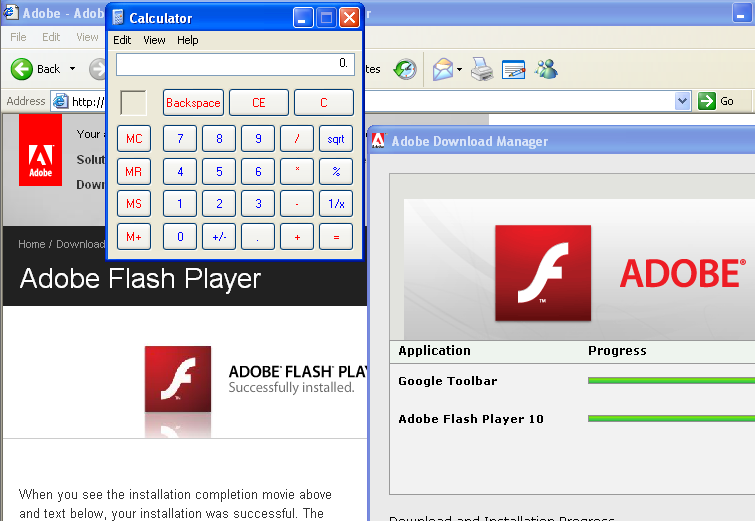This screenshot has width=755, height=521.
Task: Click the Edit page icon in IE toolbar
Action: click(x=513, y=69)
